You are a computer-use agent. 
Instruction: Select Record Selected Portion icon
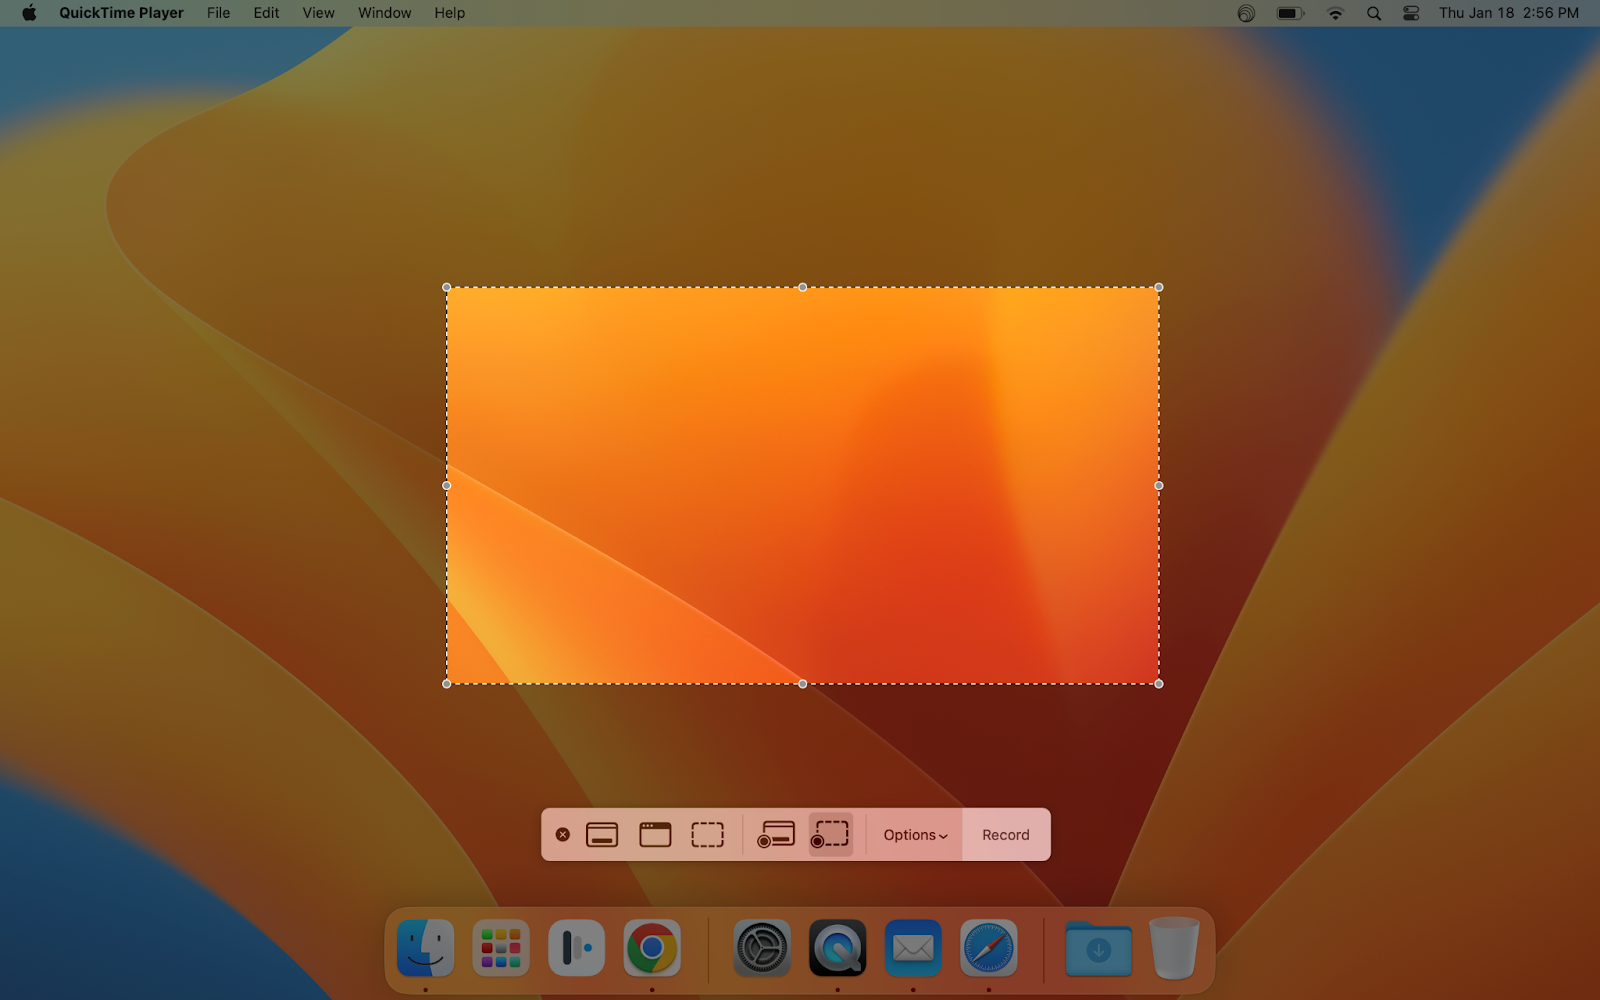tap(830, 835)
